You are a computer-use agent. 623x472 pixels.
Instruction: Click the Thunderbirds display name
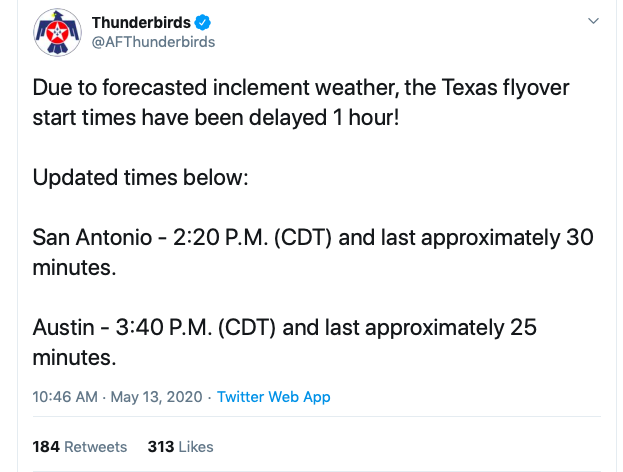[x=141, y=23]
